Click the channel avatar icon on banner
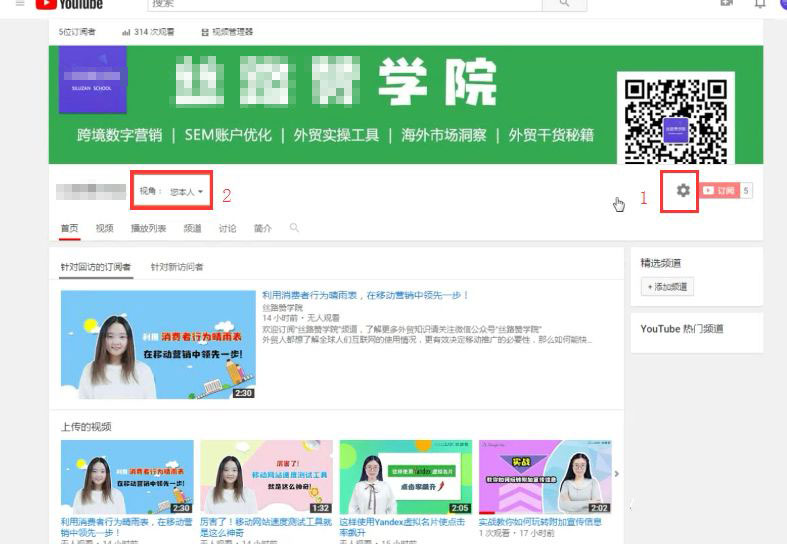 (x=93, y=79)
